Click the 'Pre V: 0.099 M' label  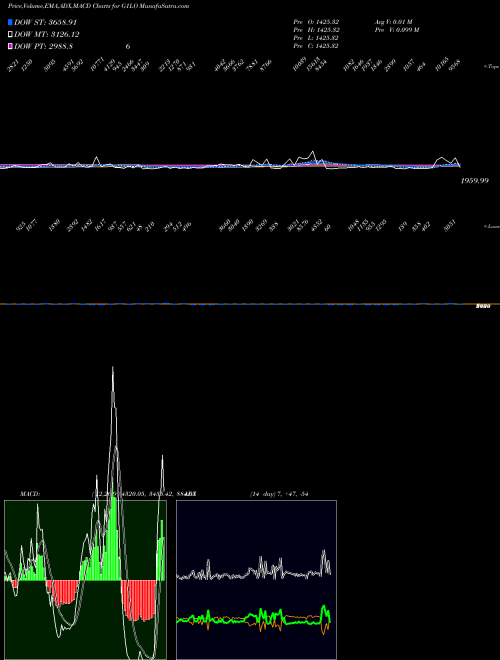tap(397, 30)
